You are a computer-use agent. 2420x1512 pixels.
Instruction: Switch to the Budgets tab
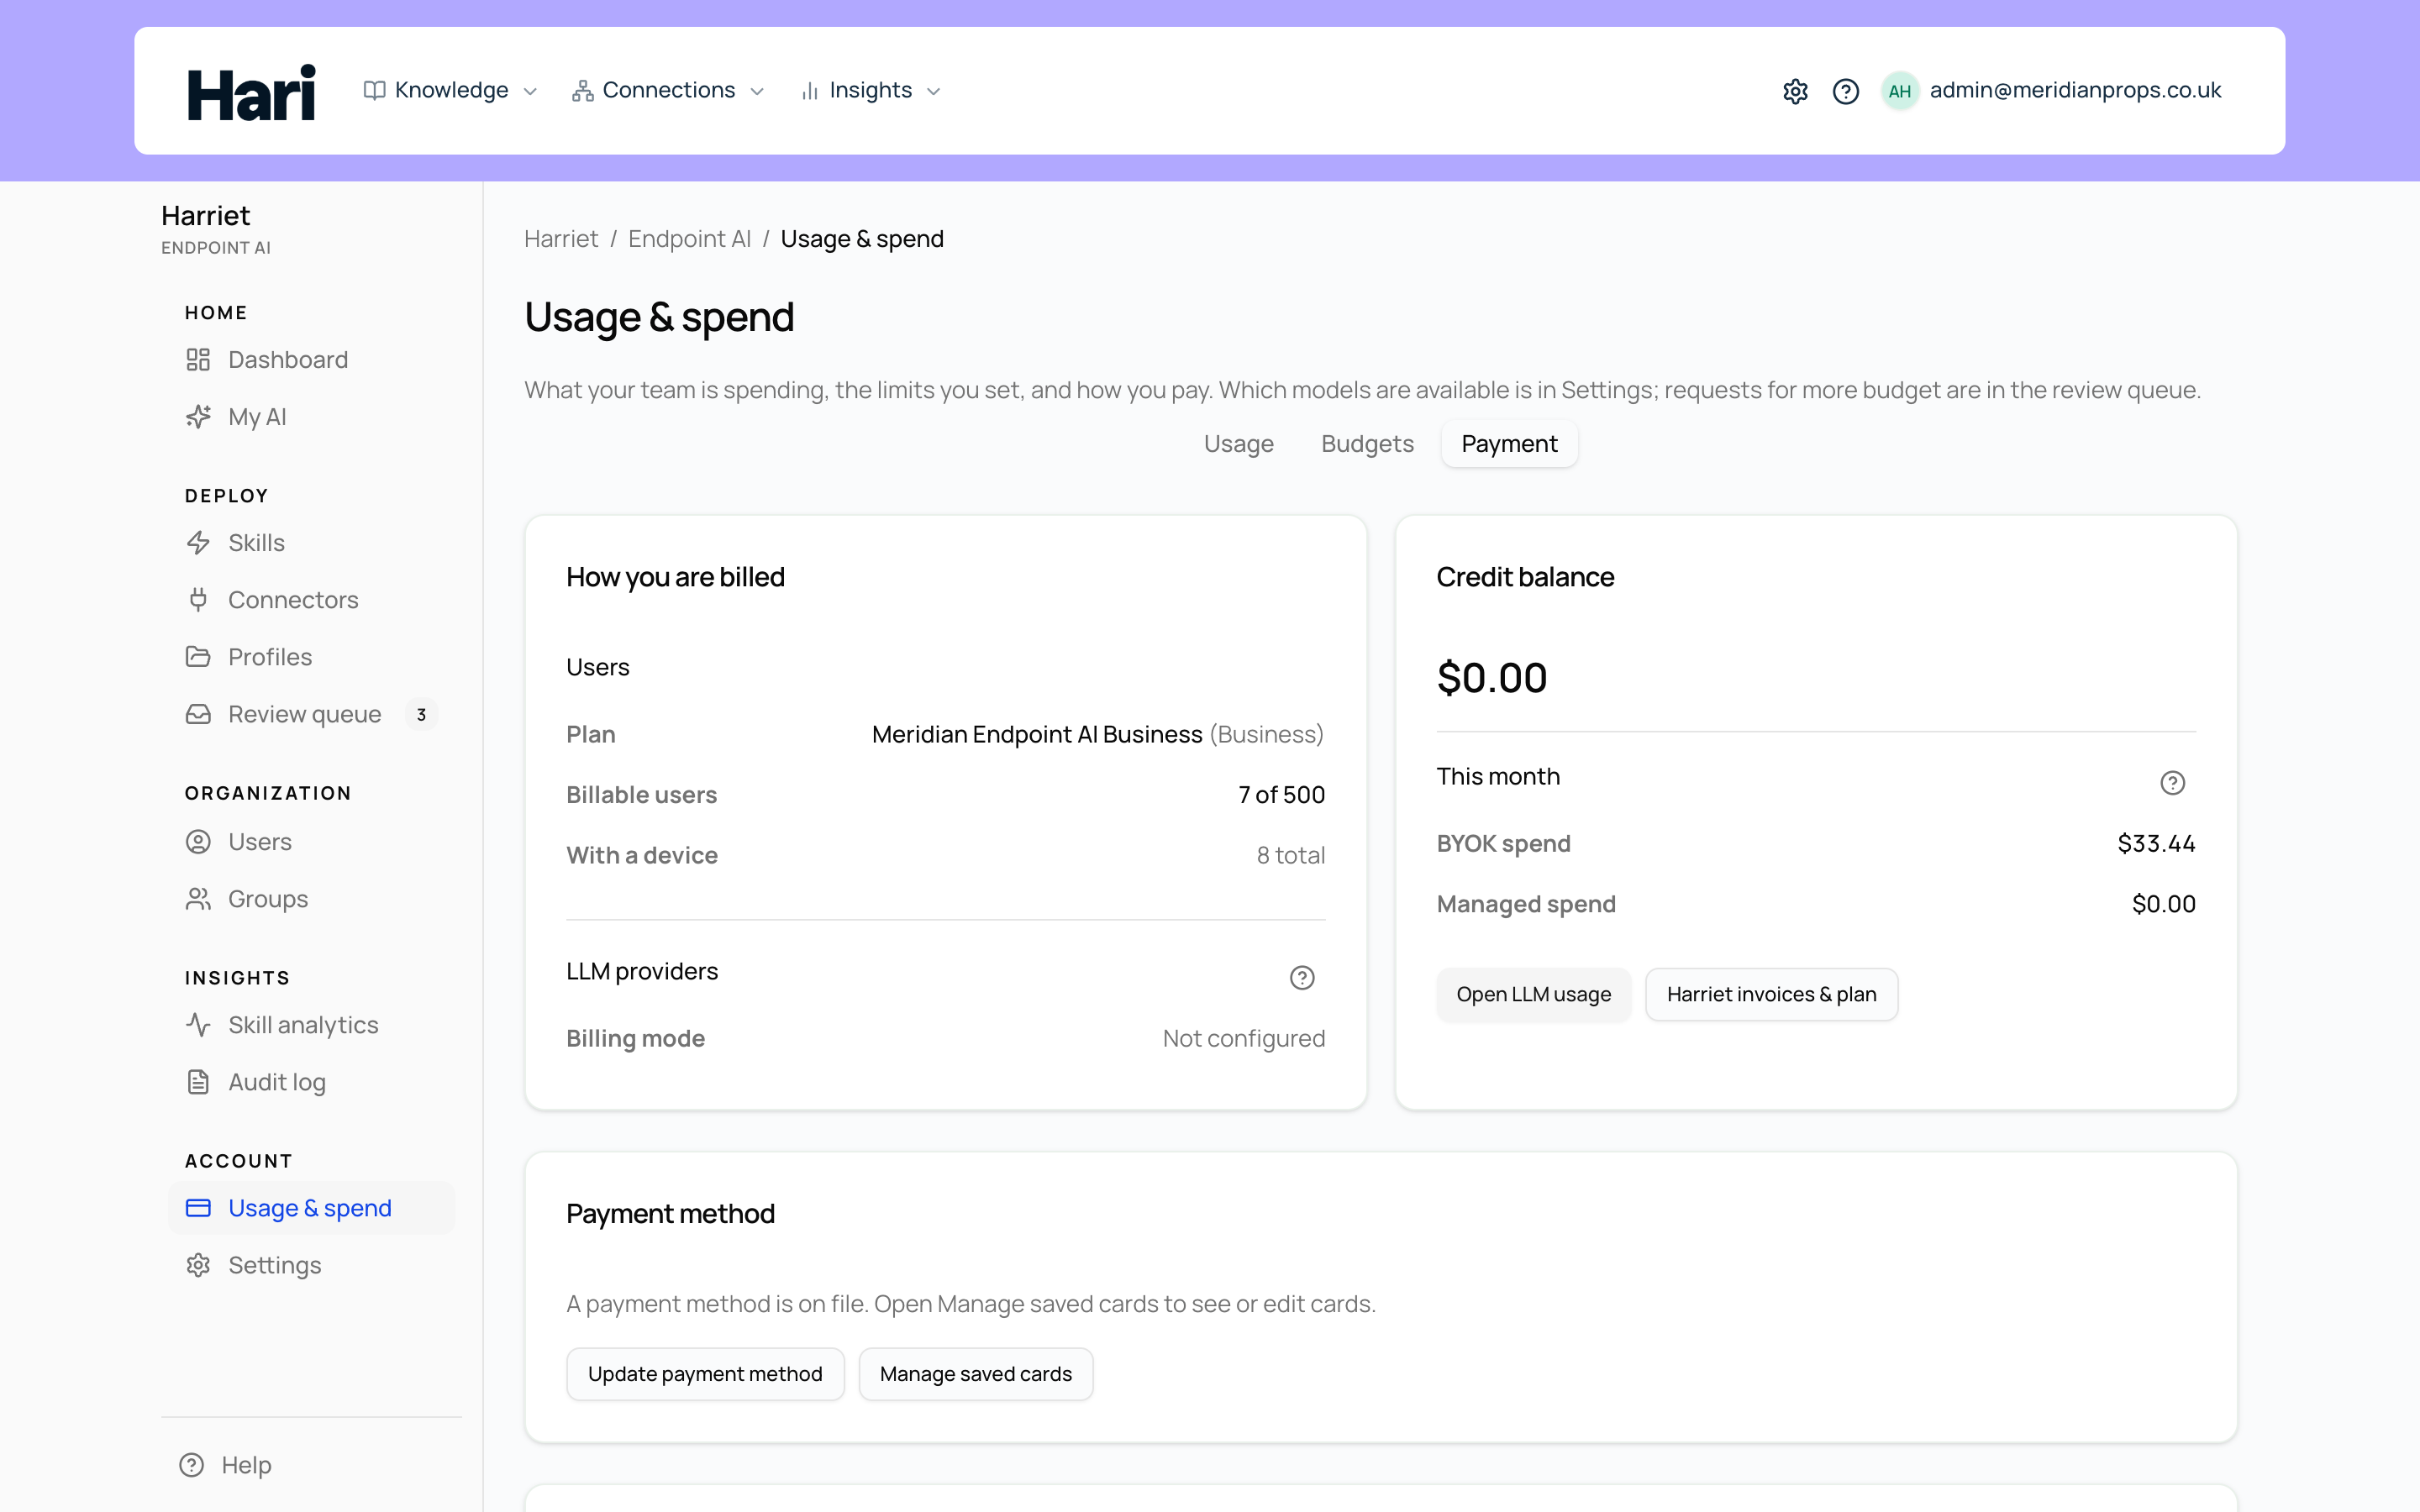tap(1367, 444)
